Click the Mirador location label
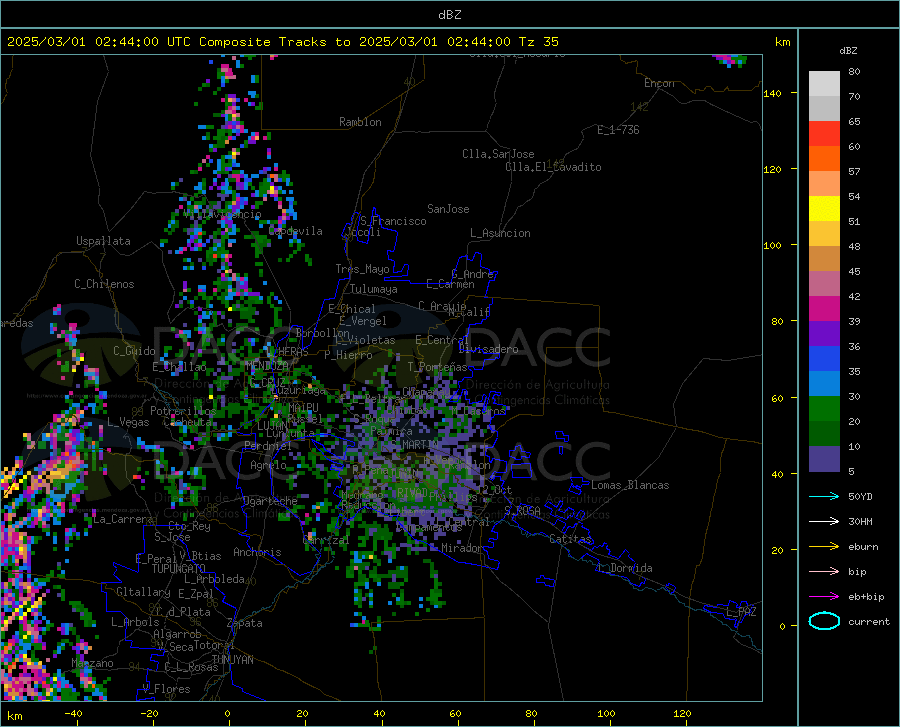This screenshot has width=900, height=727. tap(462, 548)
